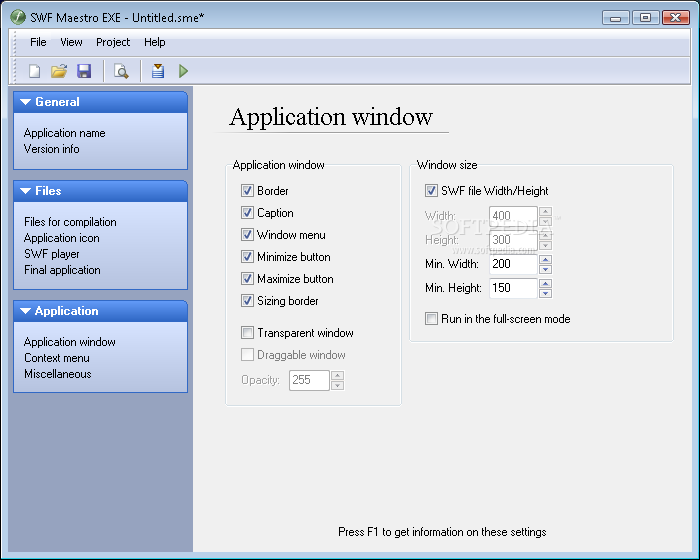Click the Min. Height input field
Screen dimensions: 700x560
point(513,288)
